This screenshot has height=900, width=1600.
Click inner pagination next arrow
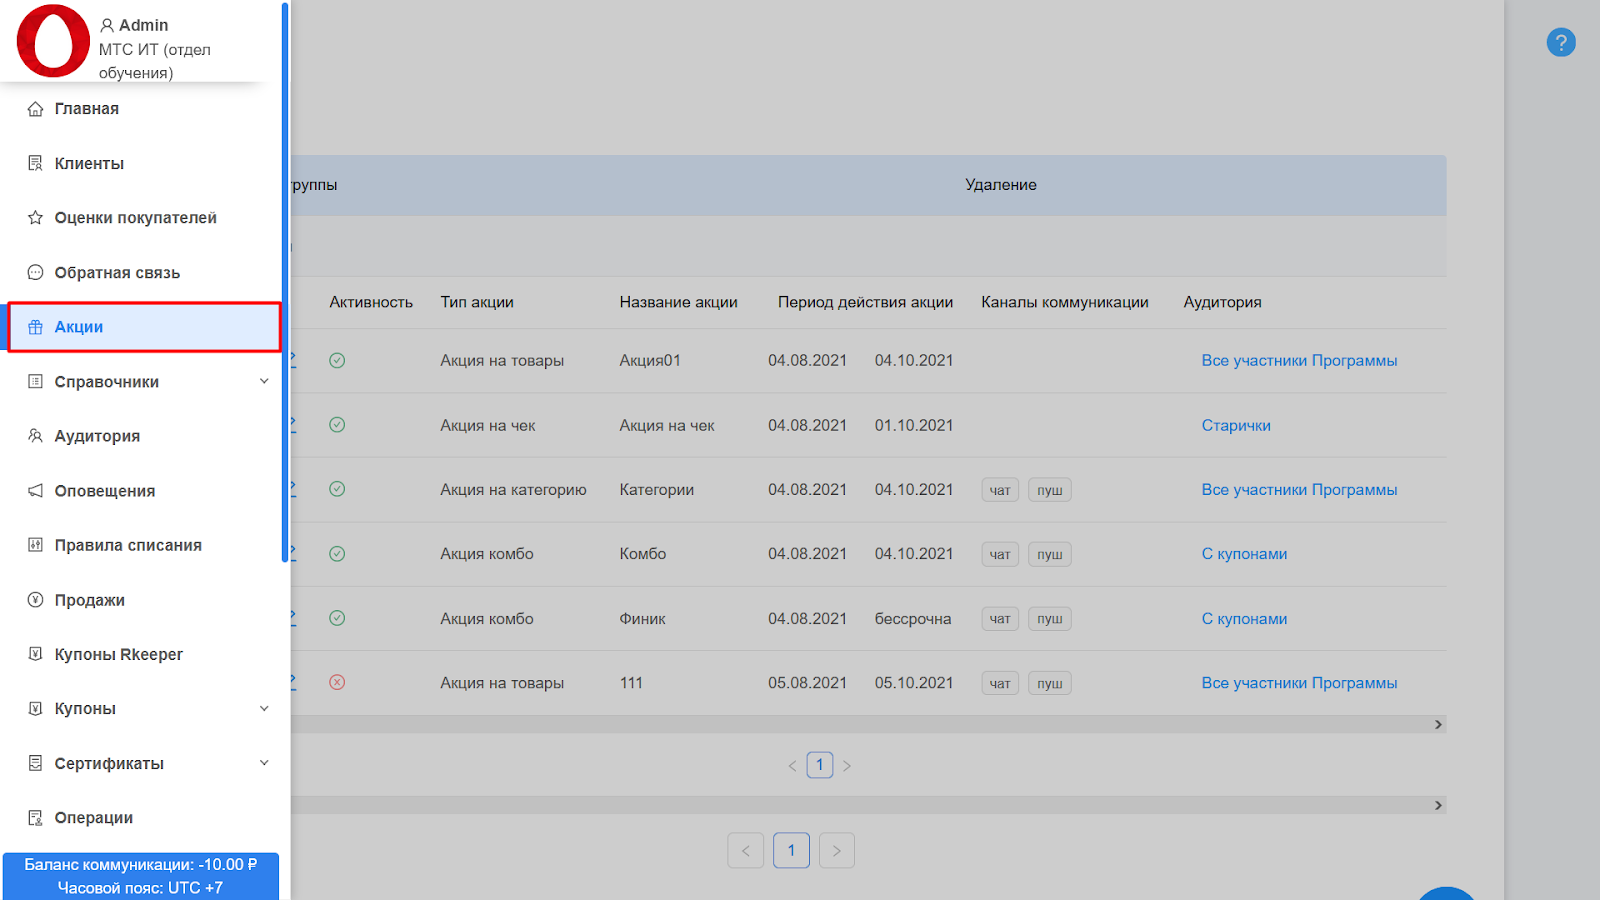pos(847,766)
